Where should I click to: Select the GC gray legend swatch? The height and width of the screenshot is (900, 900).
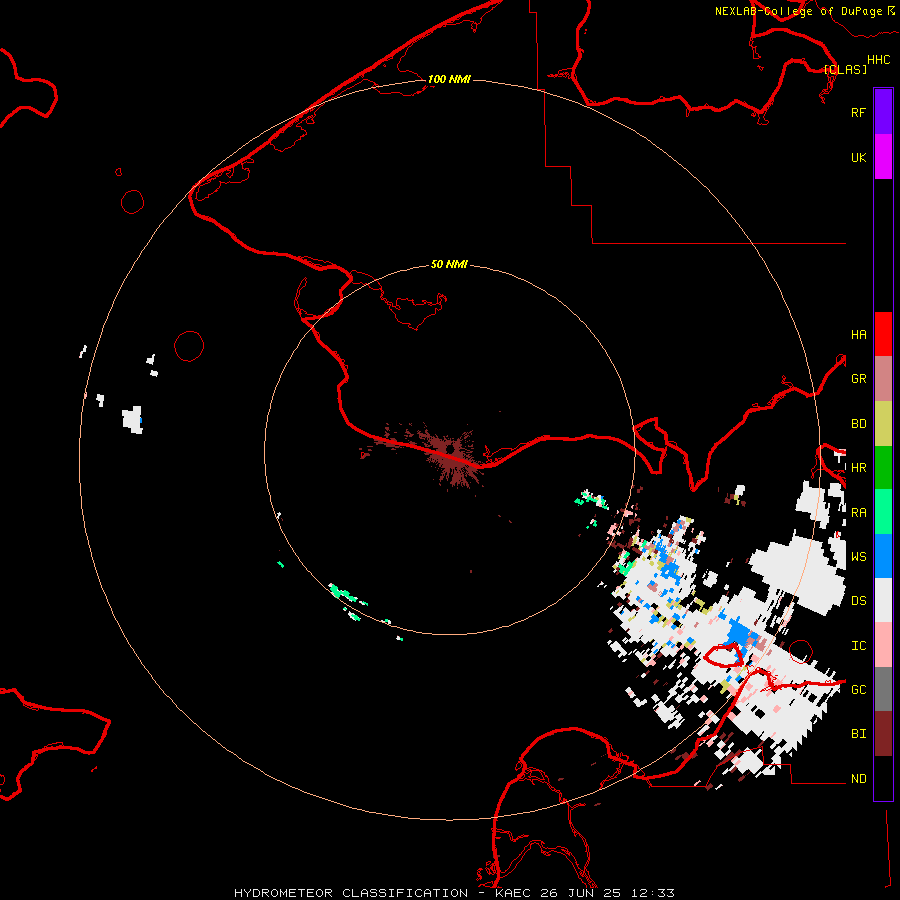[x=883, y=689]
